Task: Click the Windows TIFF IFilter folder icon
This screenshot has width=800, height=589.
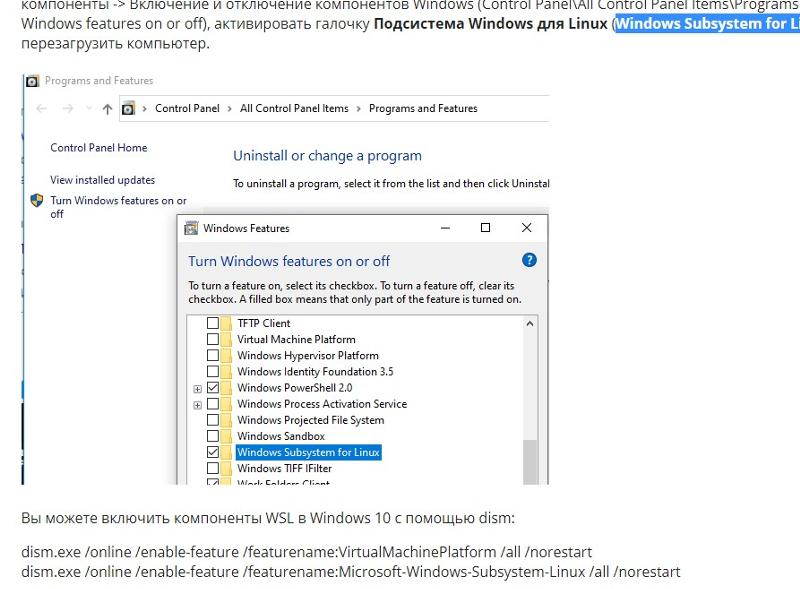Action: coord(226,469)
